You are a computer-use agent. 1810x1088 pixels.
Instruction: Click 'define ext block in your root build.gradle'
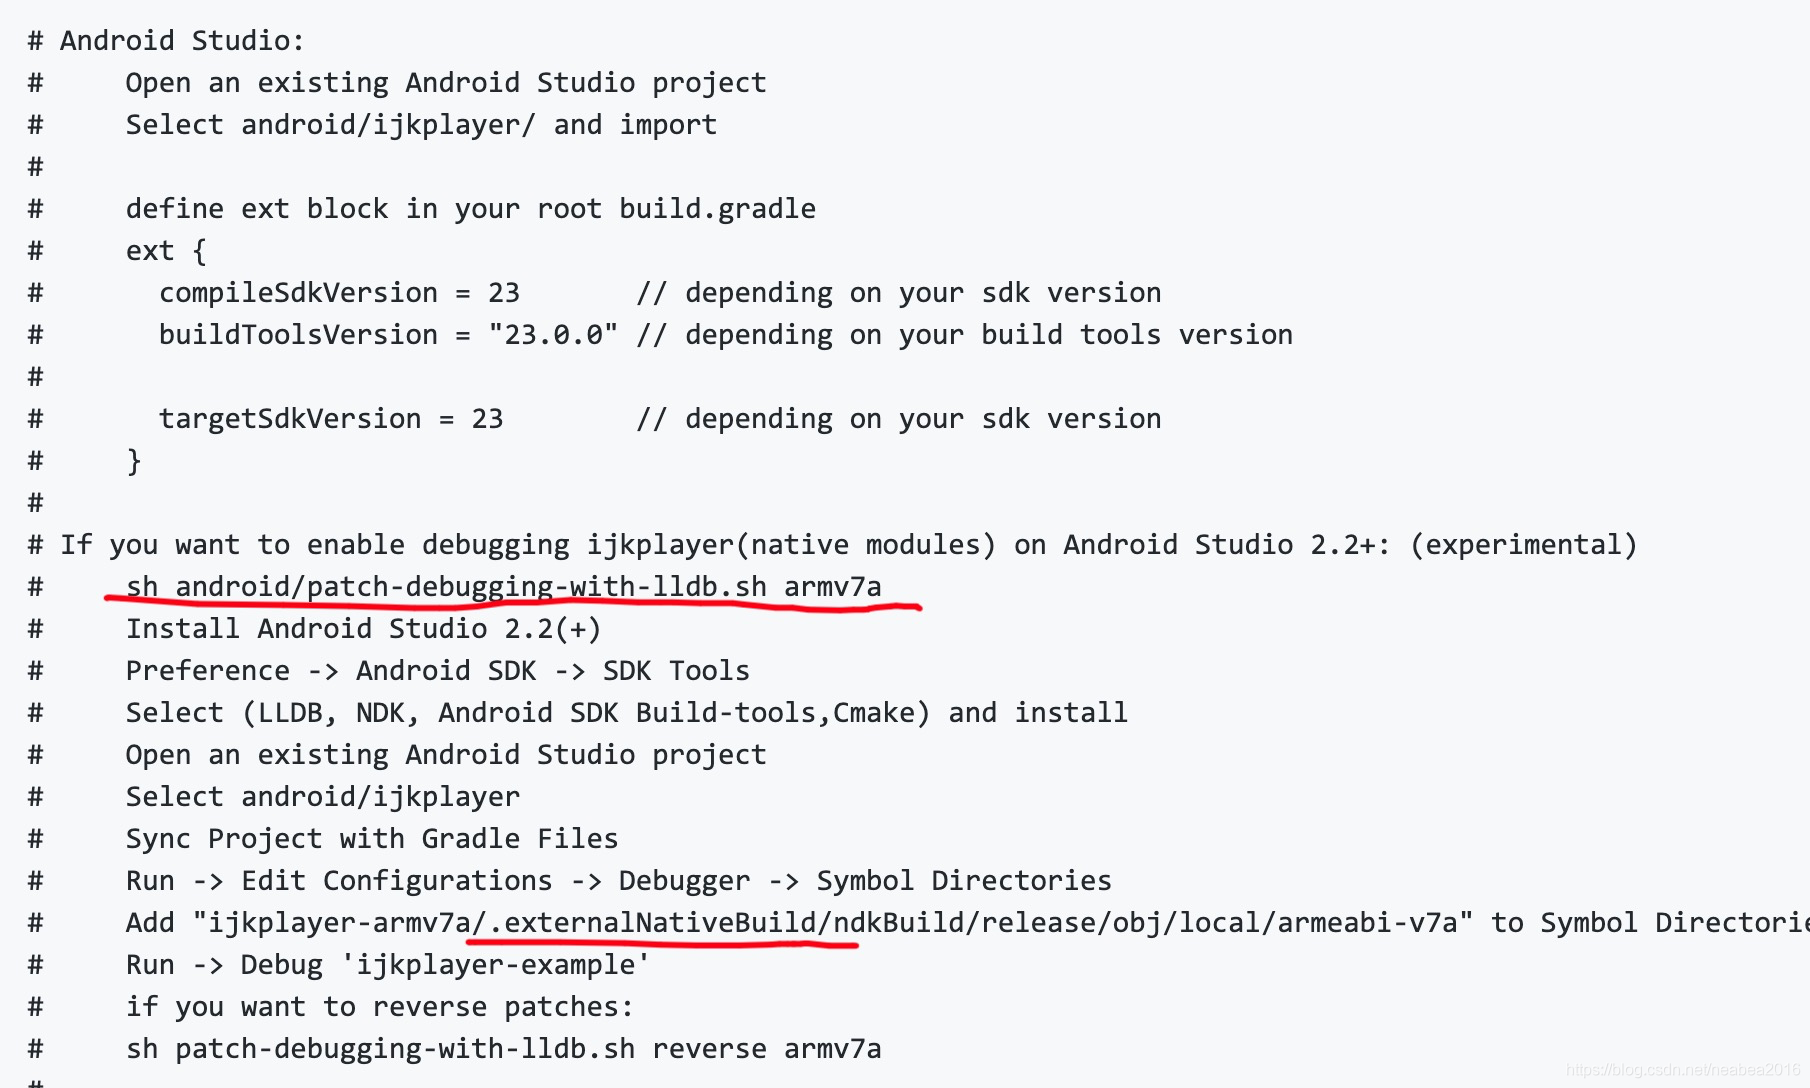[471, 209]
